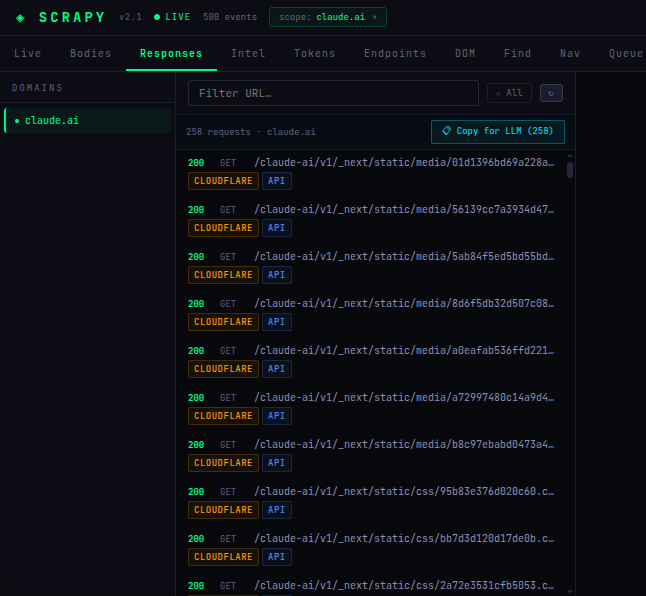Click API tag on 56139cc7a3934d47 request
This screenshot has height=596, width=646.
coord(276,228)
